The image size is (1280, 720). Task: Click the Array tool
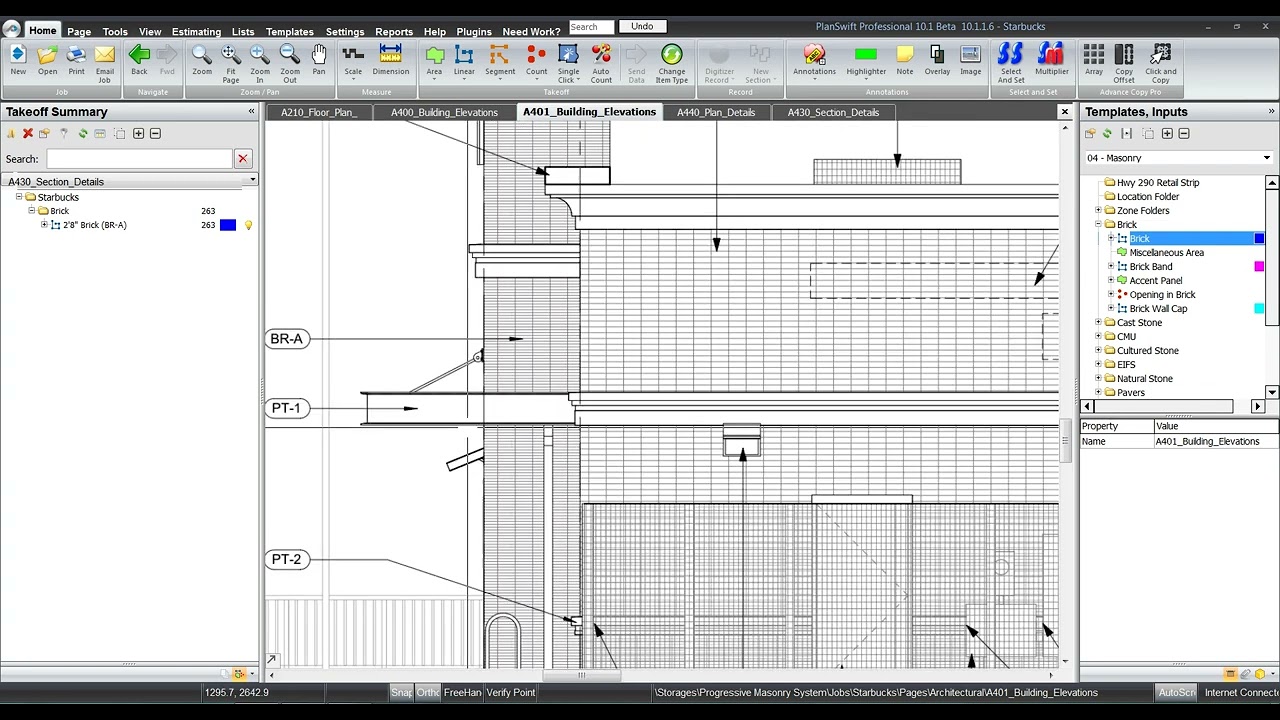pyautogui.click(x=1094, y=60)
